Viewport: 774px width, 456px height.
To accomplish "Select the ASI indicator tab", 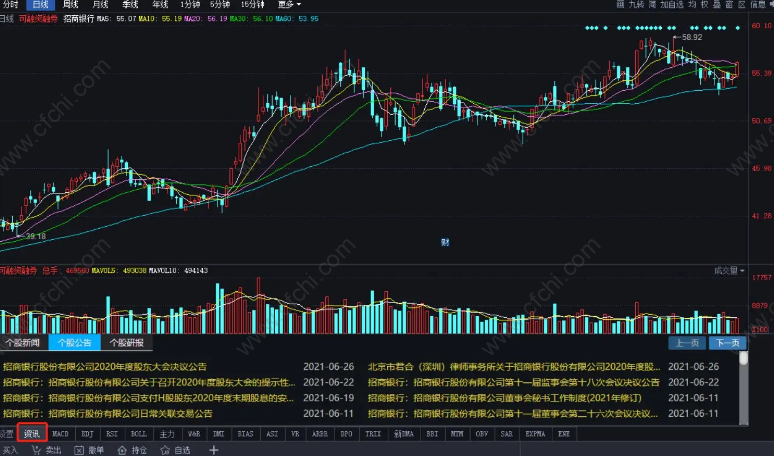I will [x=272, y=434].
